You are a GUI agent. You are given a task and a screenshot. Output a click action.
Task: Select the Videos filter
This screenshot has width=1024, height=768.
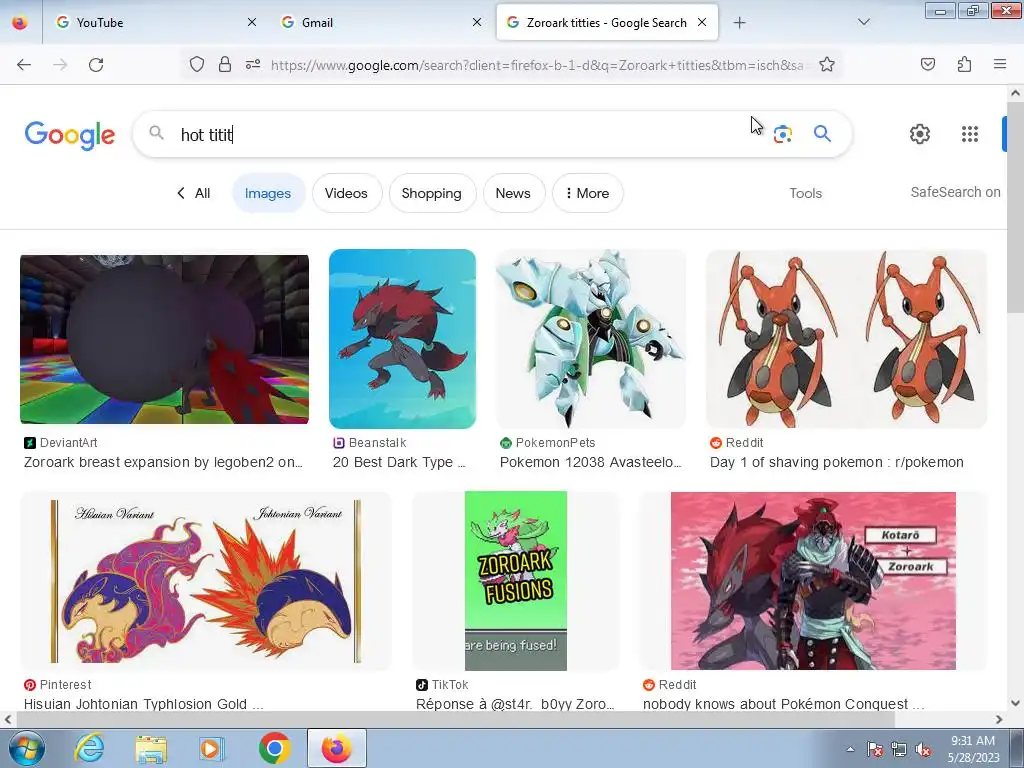[346, 193]
